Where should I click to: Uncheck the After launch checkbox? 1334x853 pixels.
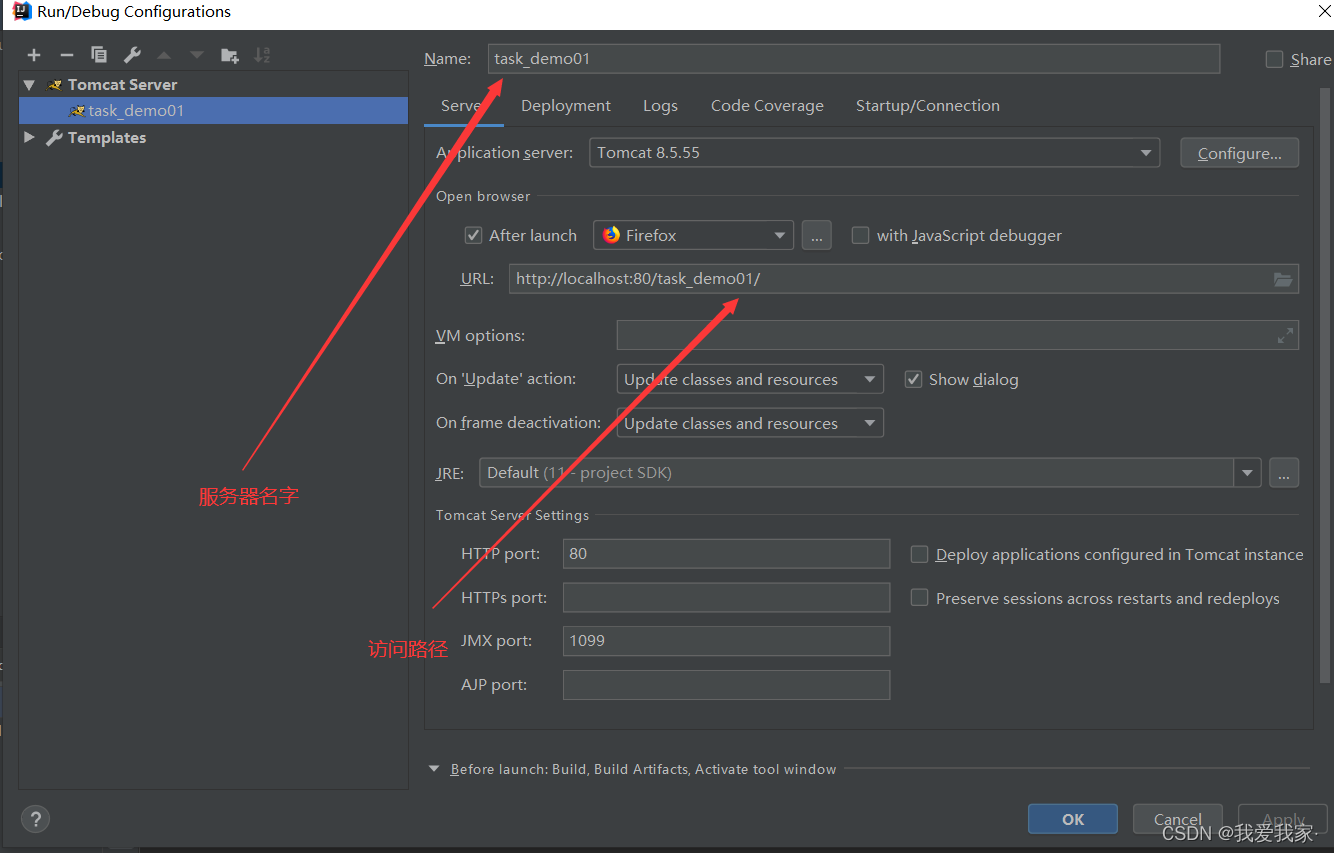474,235
